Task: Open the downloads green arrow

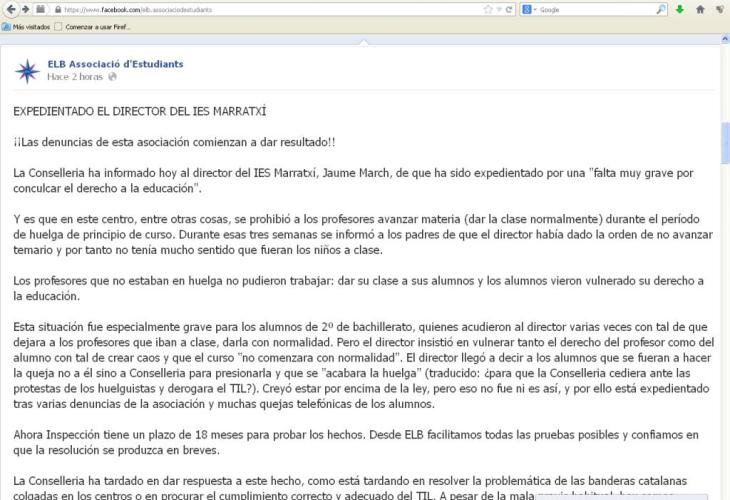Action: [x=679, y=8]
